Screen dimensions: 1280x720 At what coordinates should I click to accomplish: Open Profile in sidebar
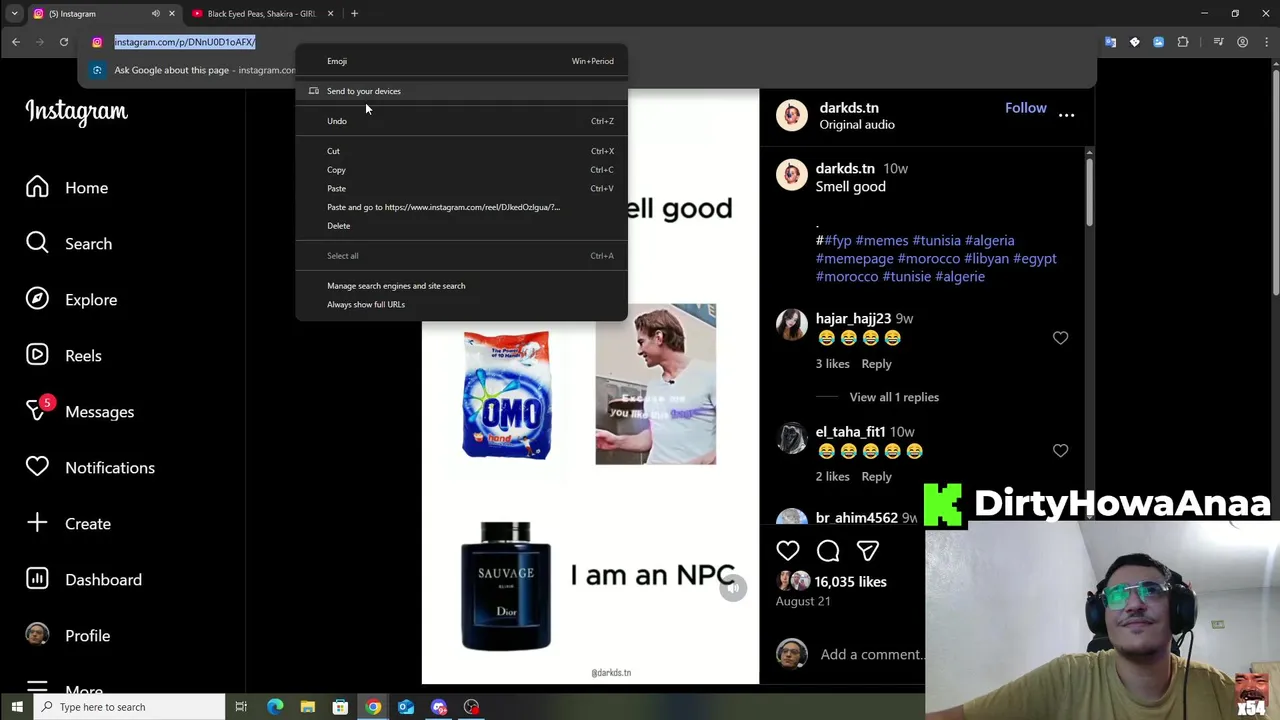click(x=68, y=636)
